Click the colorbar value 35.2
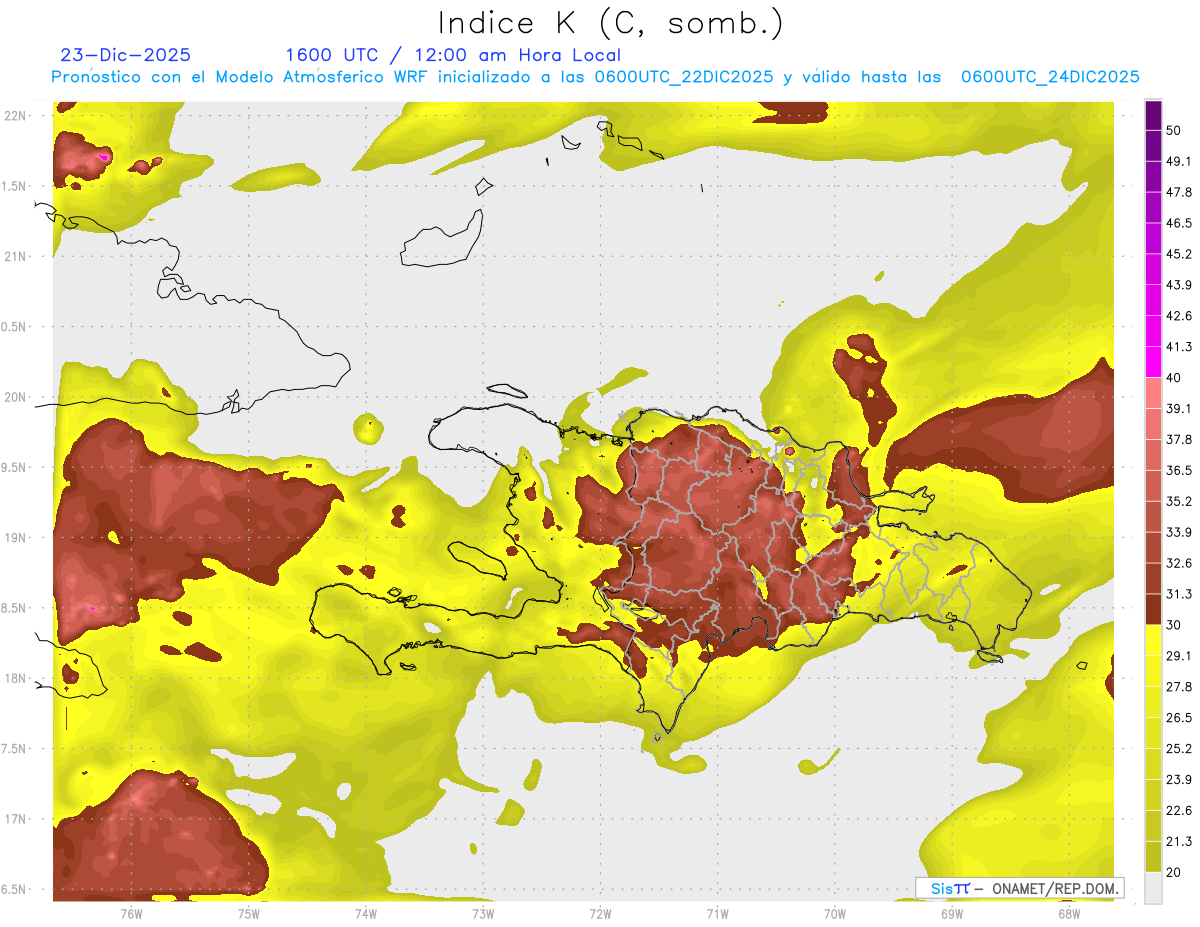This screenshot has height=927, width=1200. 1179,501
